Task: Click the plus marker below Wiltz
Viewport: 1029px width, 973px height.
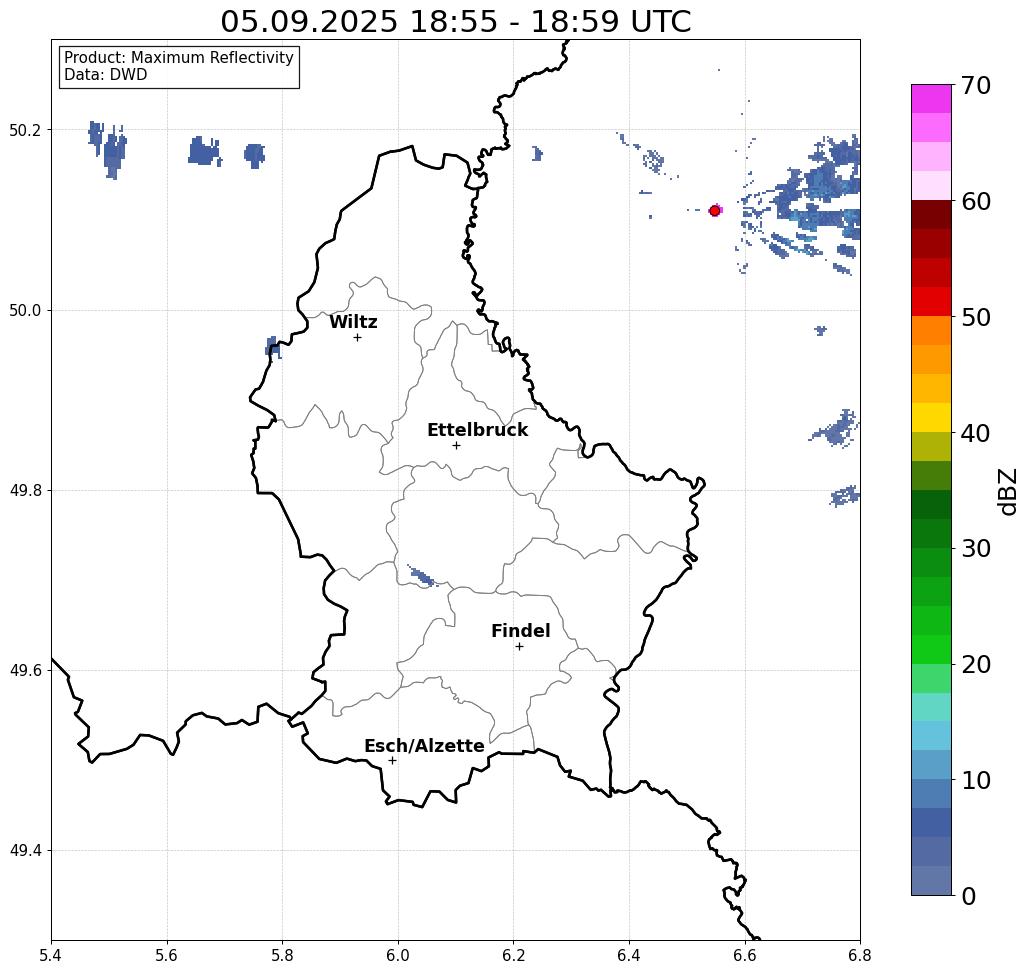Action: pyautogui.click(x=357, y=337)
